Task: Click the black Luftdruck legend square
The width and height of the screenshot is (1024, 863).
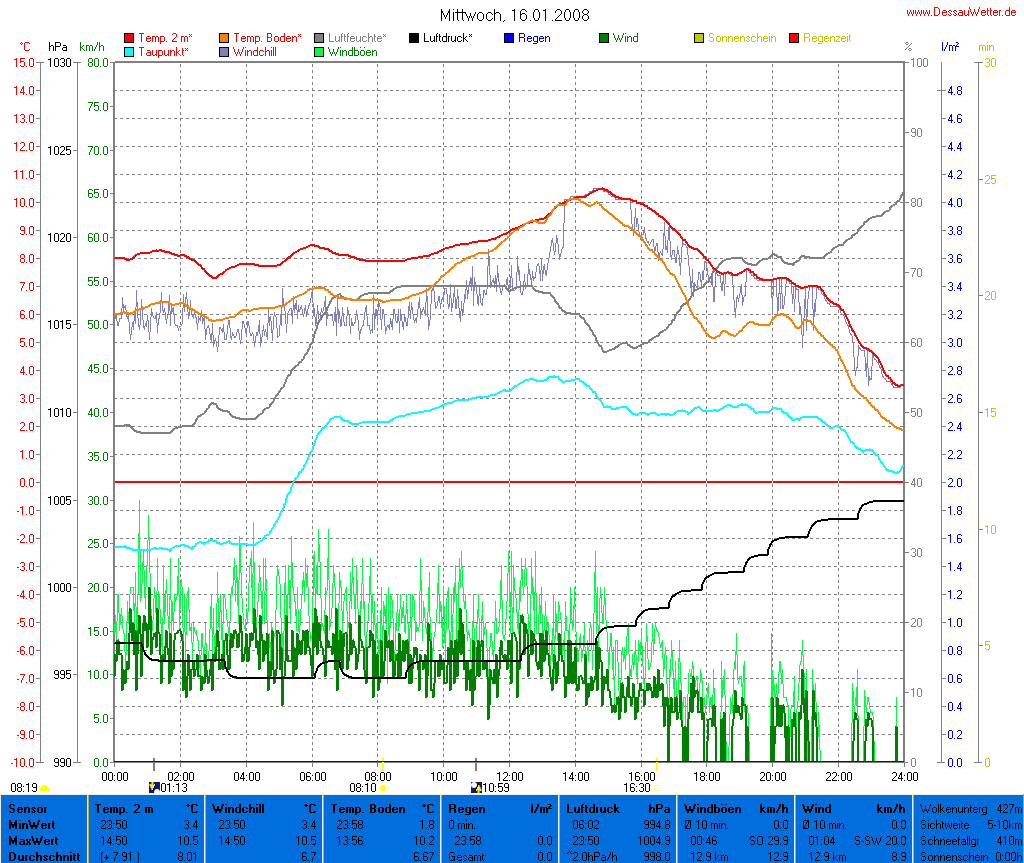Action: tap(414, 38)
